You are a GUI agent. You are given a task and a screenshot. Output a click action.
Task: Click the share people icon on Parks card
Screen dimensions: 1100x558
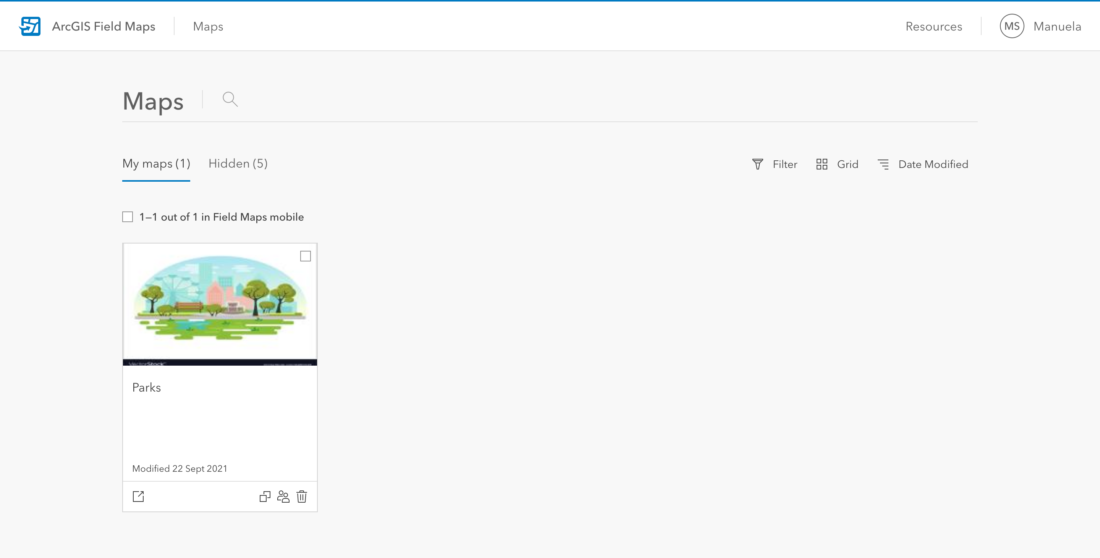283,496
